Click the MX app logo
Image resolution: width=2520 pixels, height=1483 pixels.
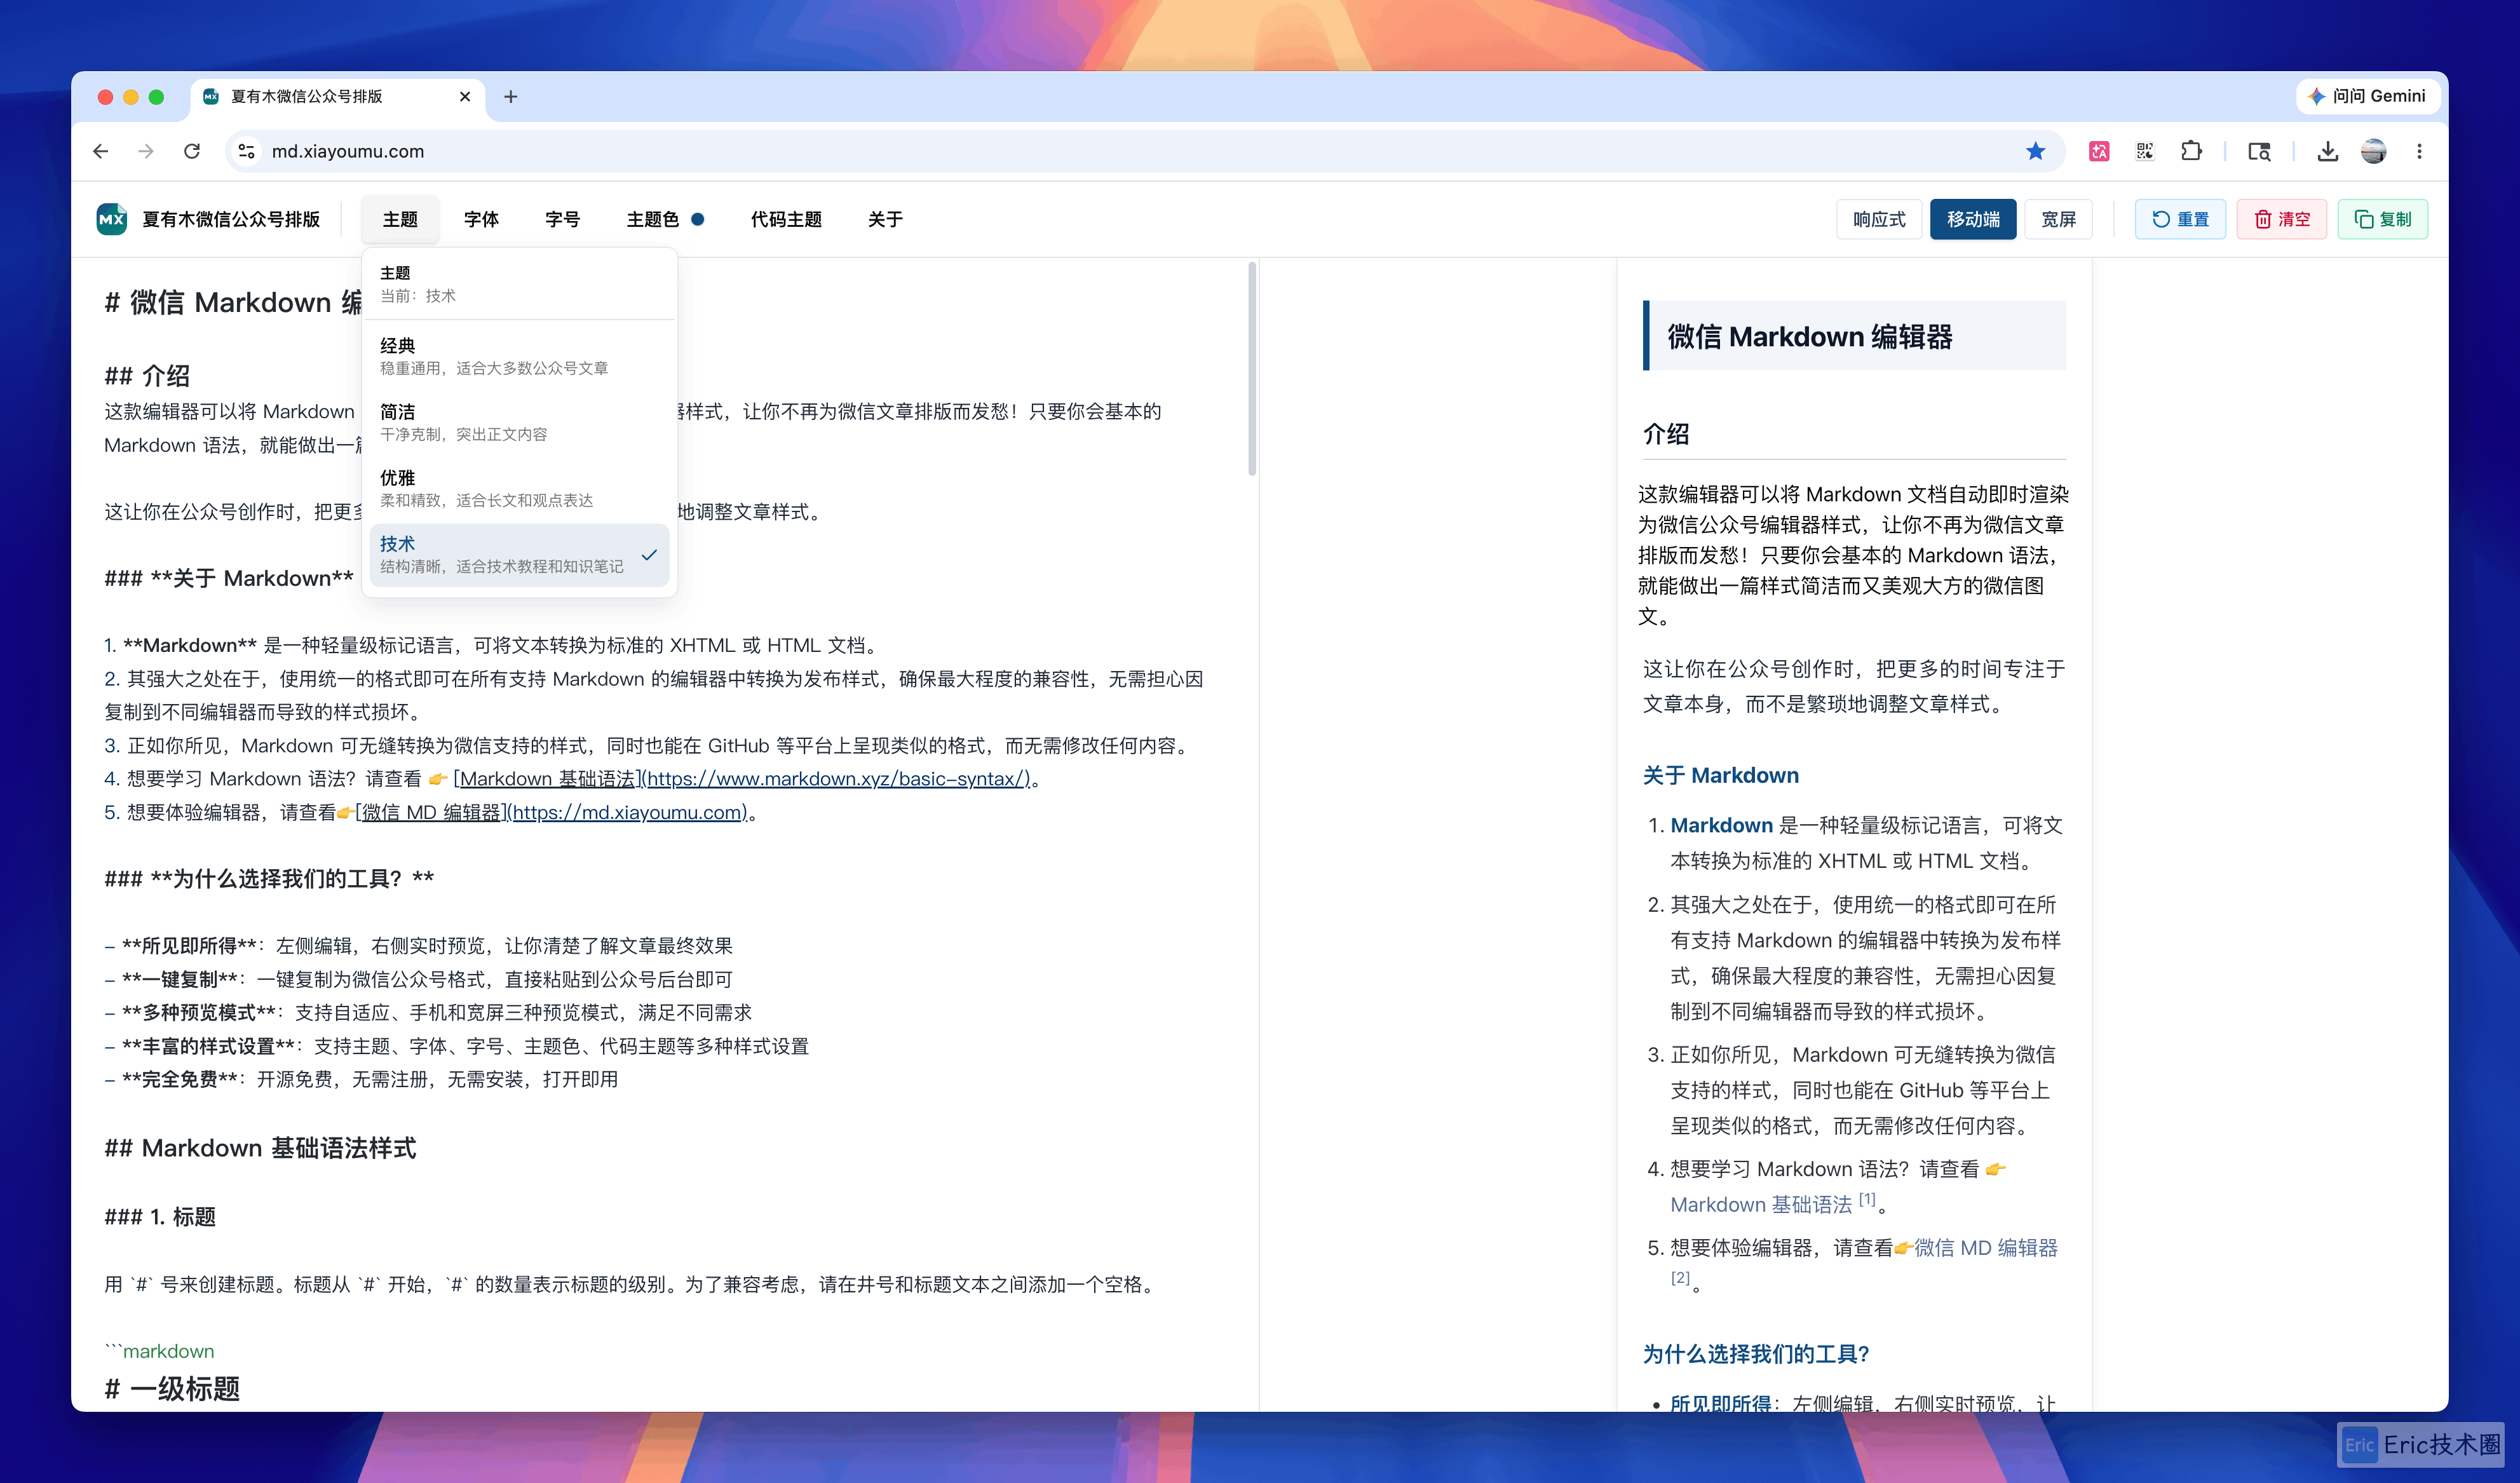click(x=111, y=219)
